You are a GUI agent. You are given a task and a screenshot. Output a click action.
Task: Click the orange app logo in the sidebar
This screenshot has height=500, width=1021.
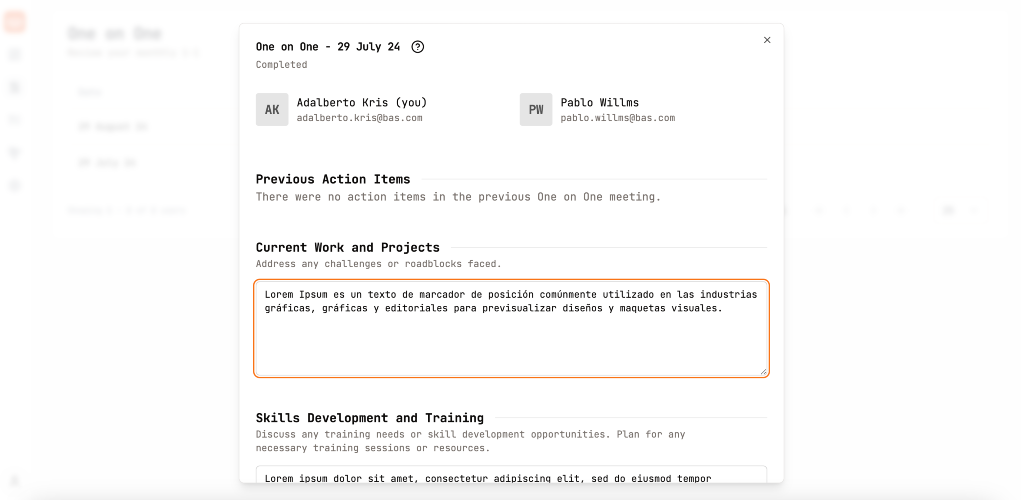(15, 22)
